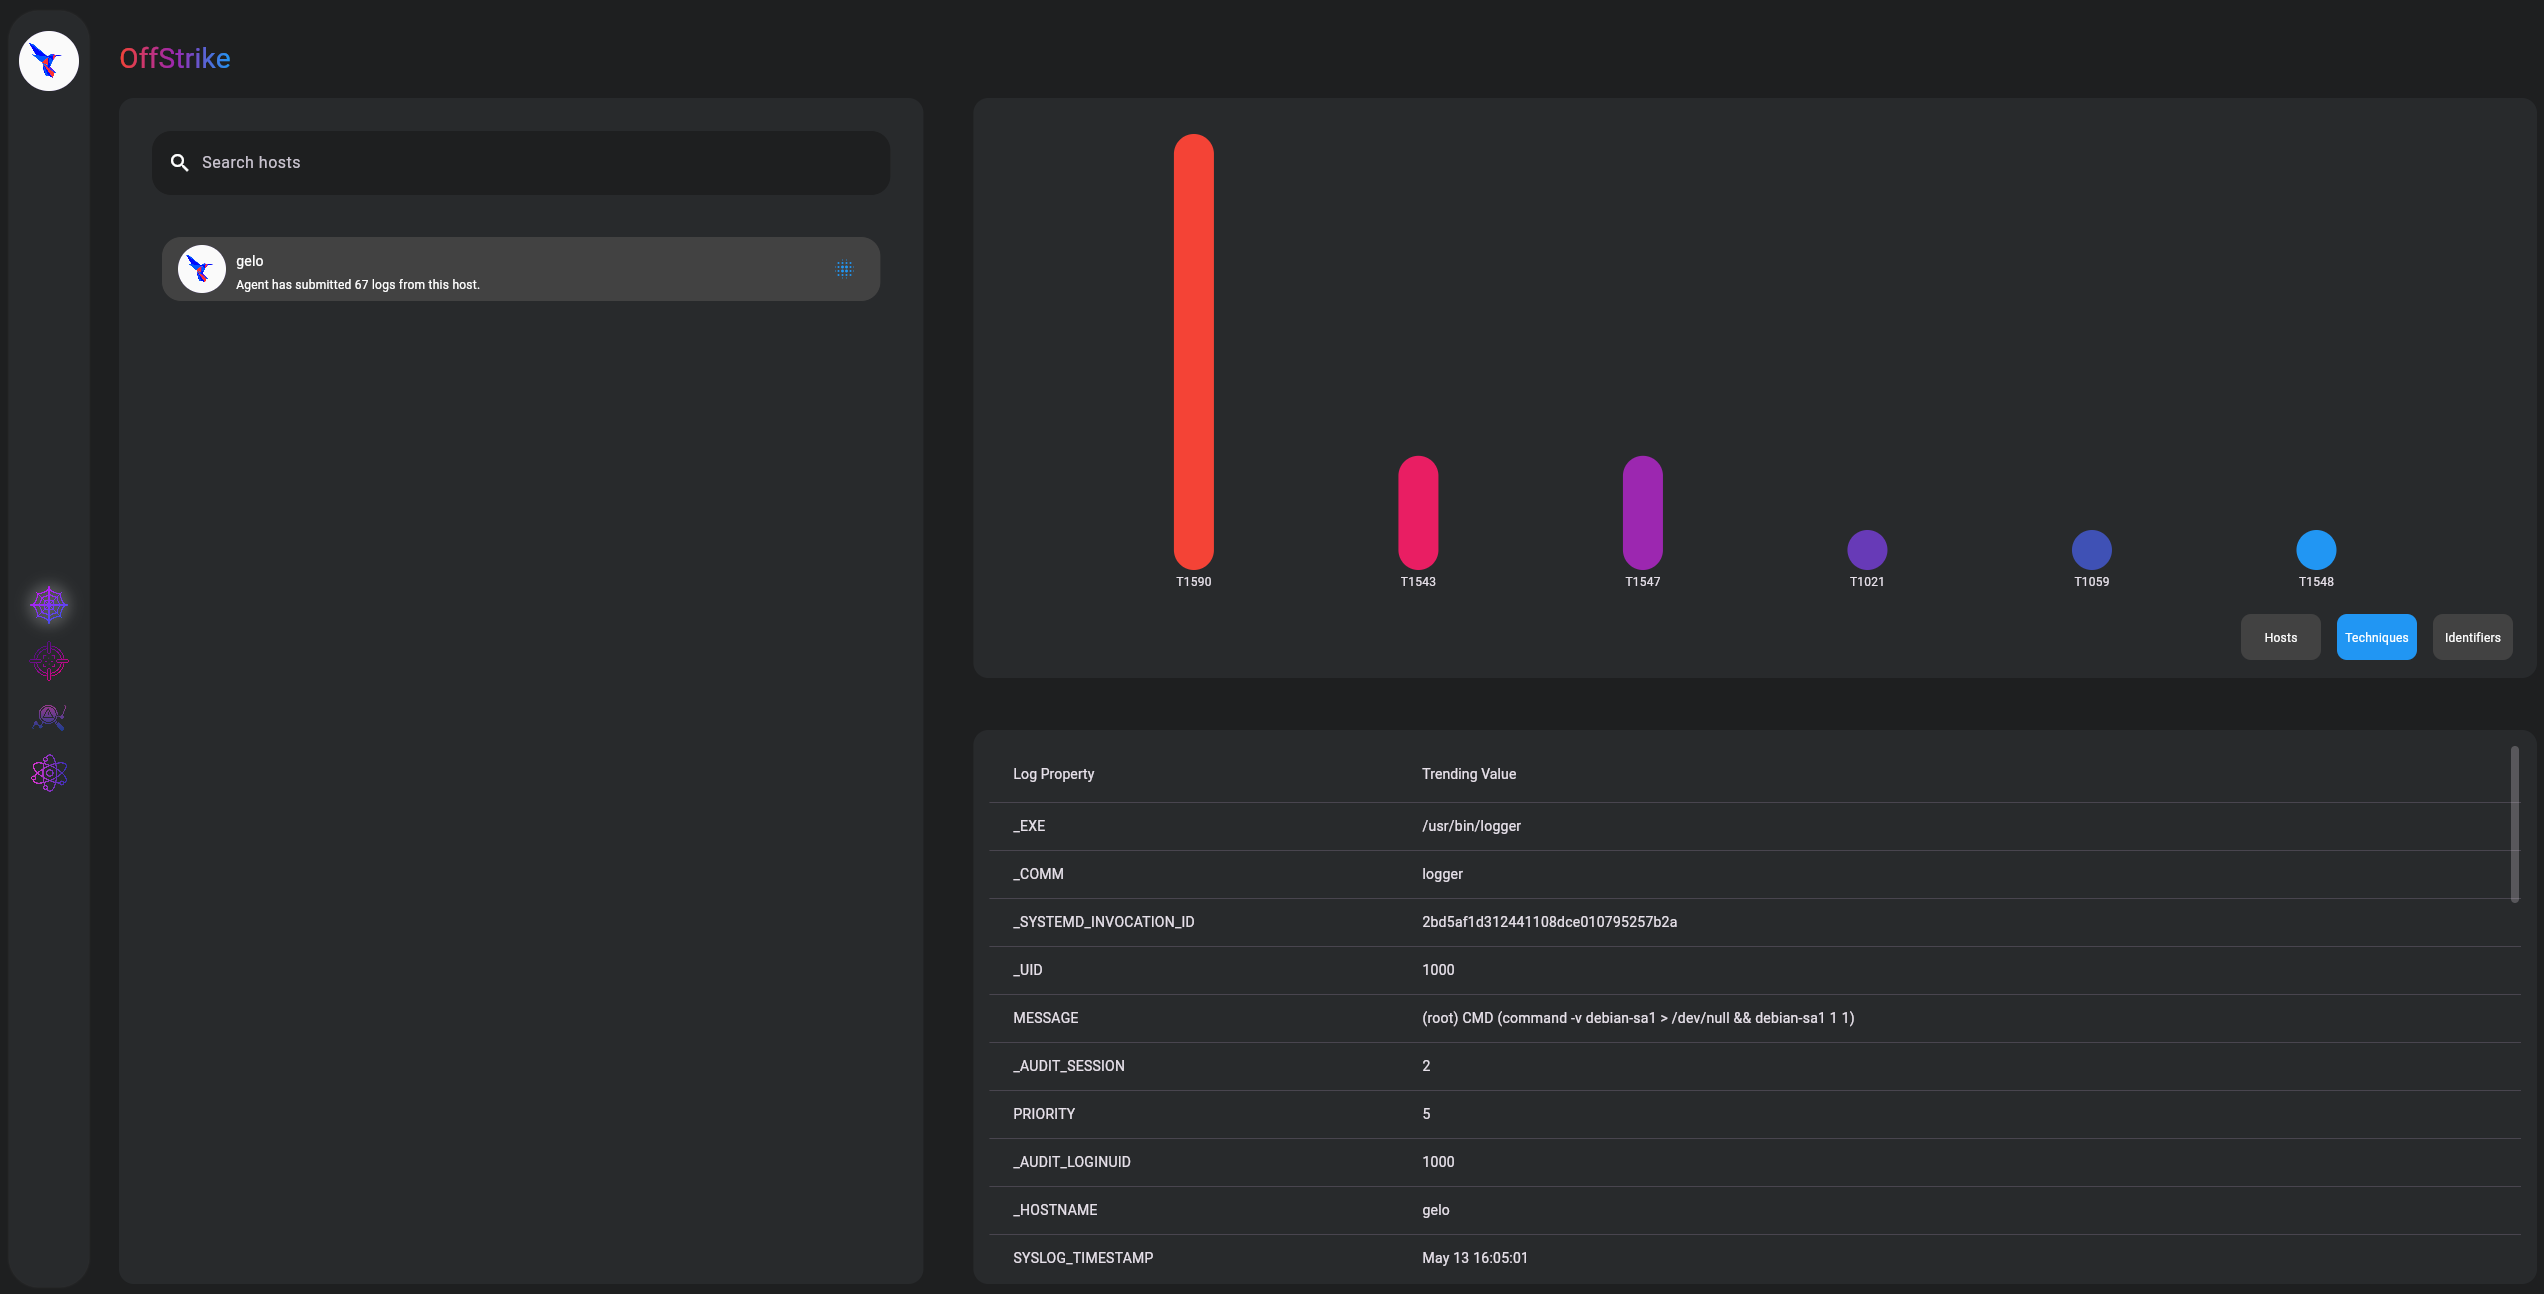Click the Trending Value column header
Image resolution: width=2544 pixels, height=1294 pixels.
1469,774
